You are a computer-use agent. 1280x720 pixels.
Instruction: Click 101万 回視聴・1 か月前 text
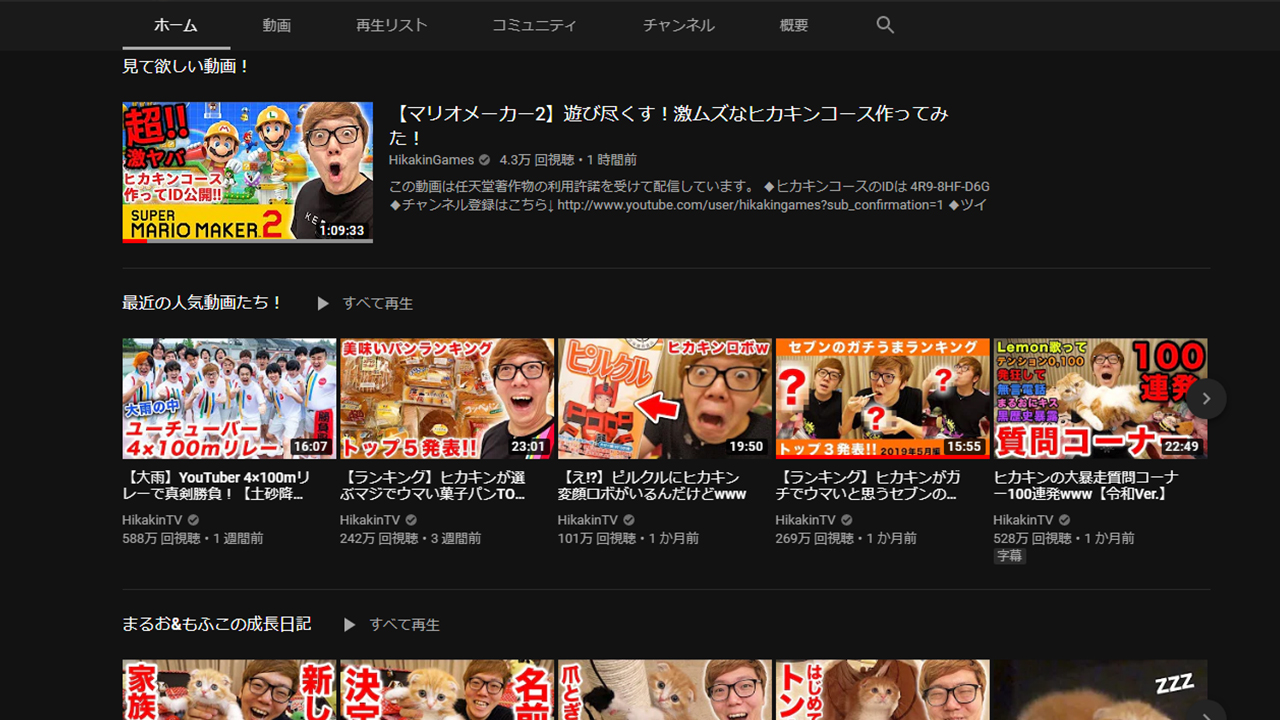click(x=628, y=538)
